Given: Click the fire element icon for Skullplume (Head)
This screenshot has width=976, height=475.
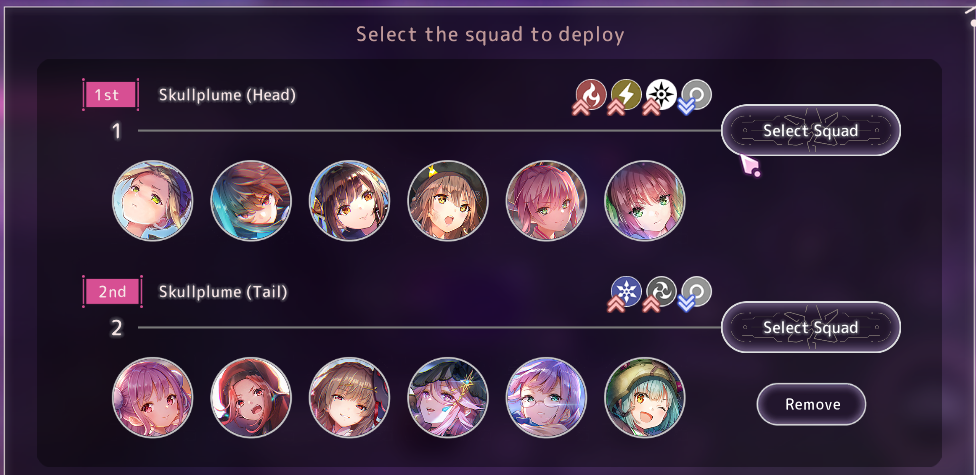Looking at the screenshot, I should 591,95.
